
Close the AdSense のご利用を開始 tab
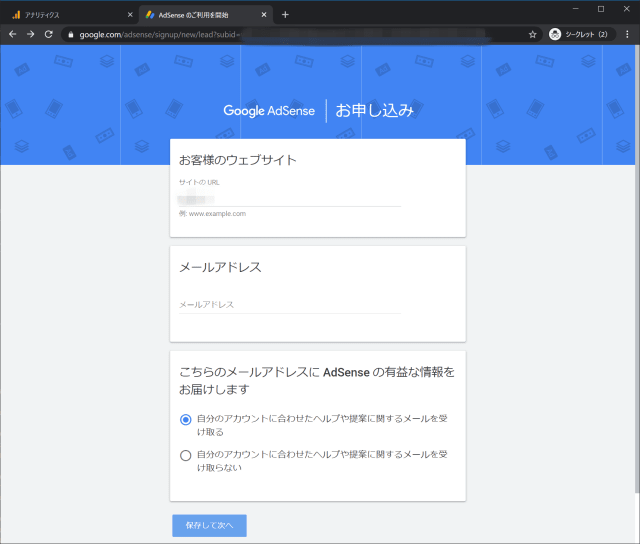tap(264, 15)
